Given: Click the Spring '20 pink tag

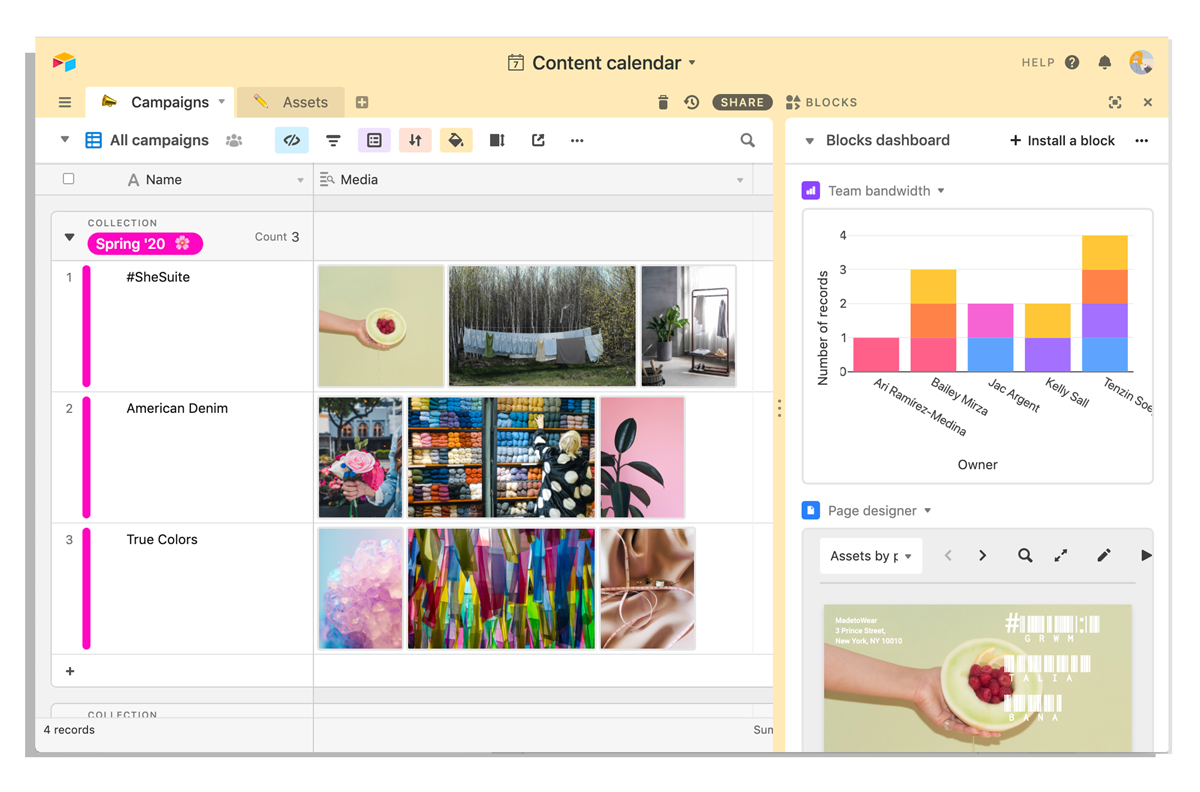Looking at the screenshot, I should (x=145, y=243).
